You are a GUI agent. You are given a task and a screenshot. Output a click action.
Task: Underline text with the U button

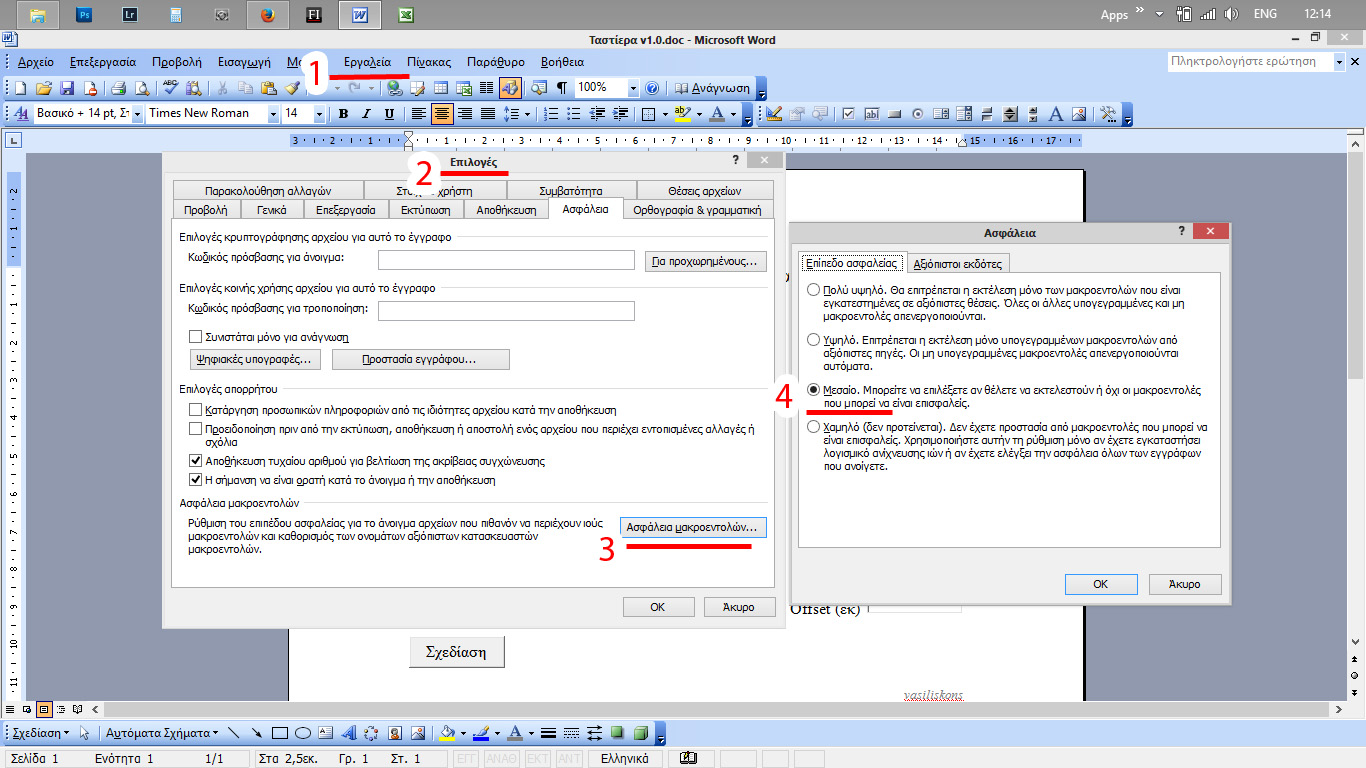[389, 114]
